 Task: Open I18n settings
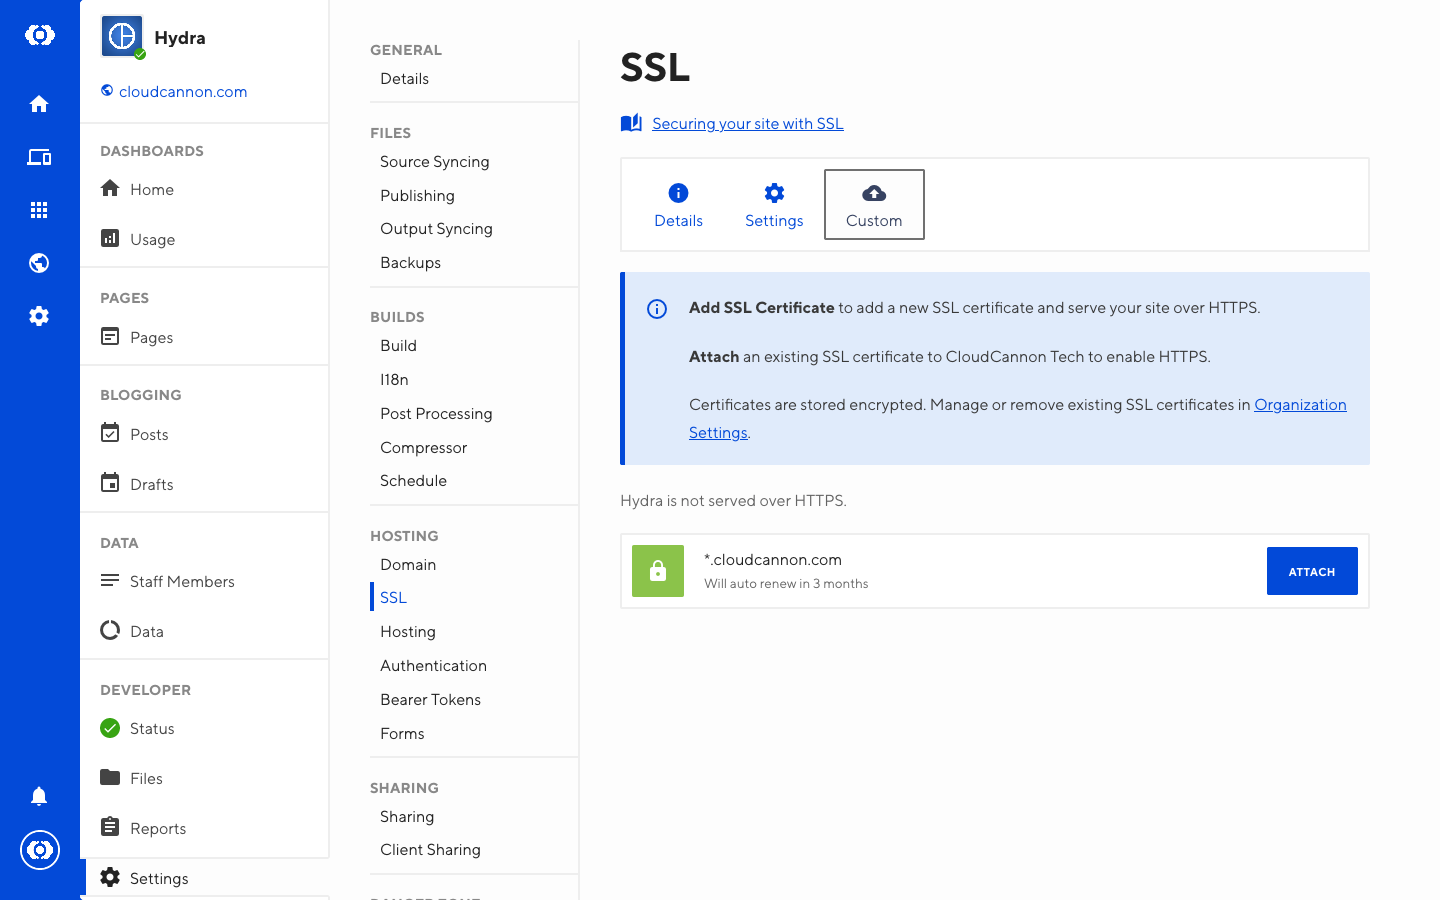(x=394, y=380)
